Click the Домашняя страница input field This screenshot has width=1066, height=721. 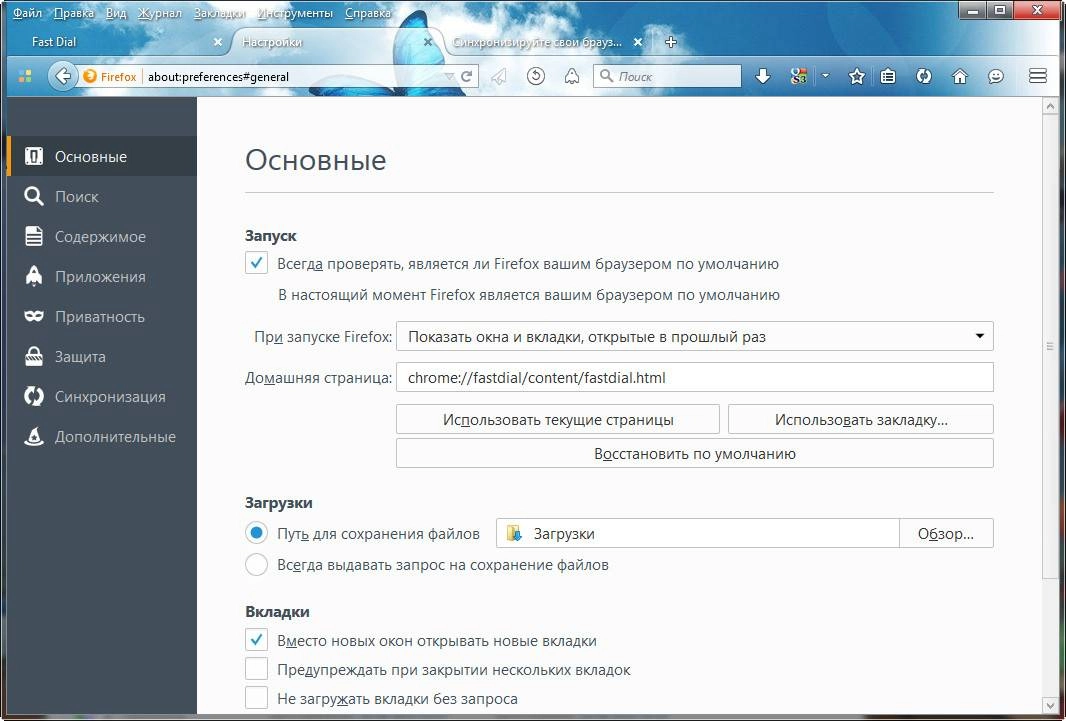pyautogui.click(x=695, y=377)
